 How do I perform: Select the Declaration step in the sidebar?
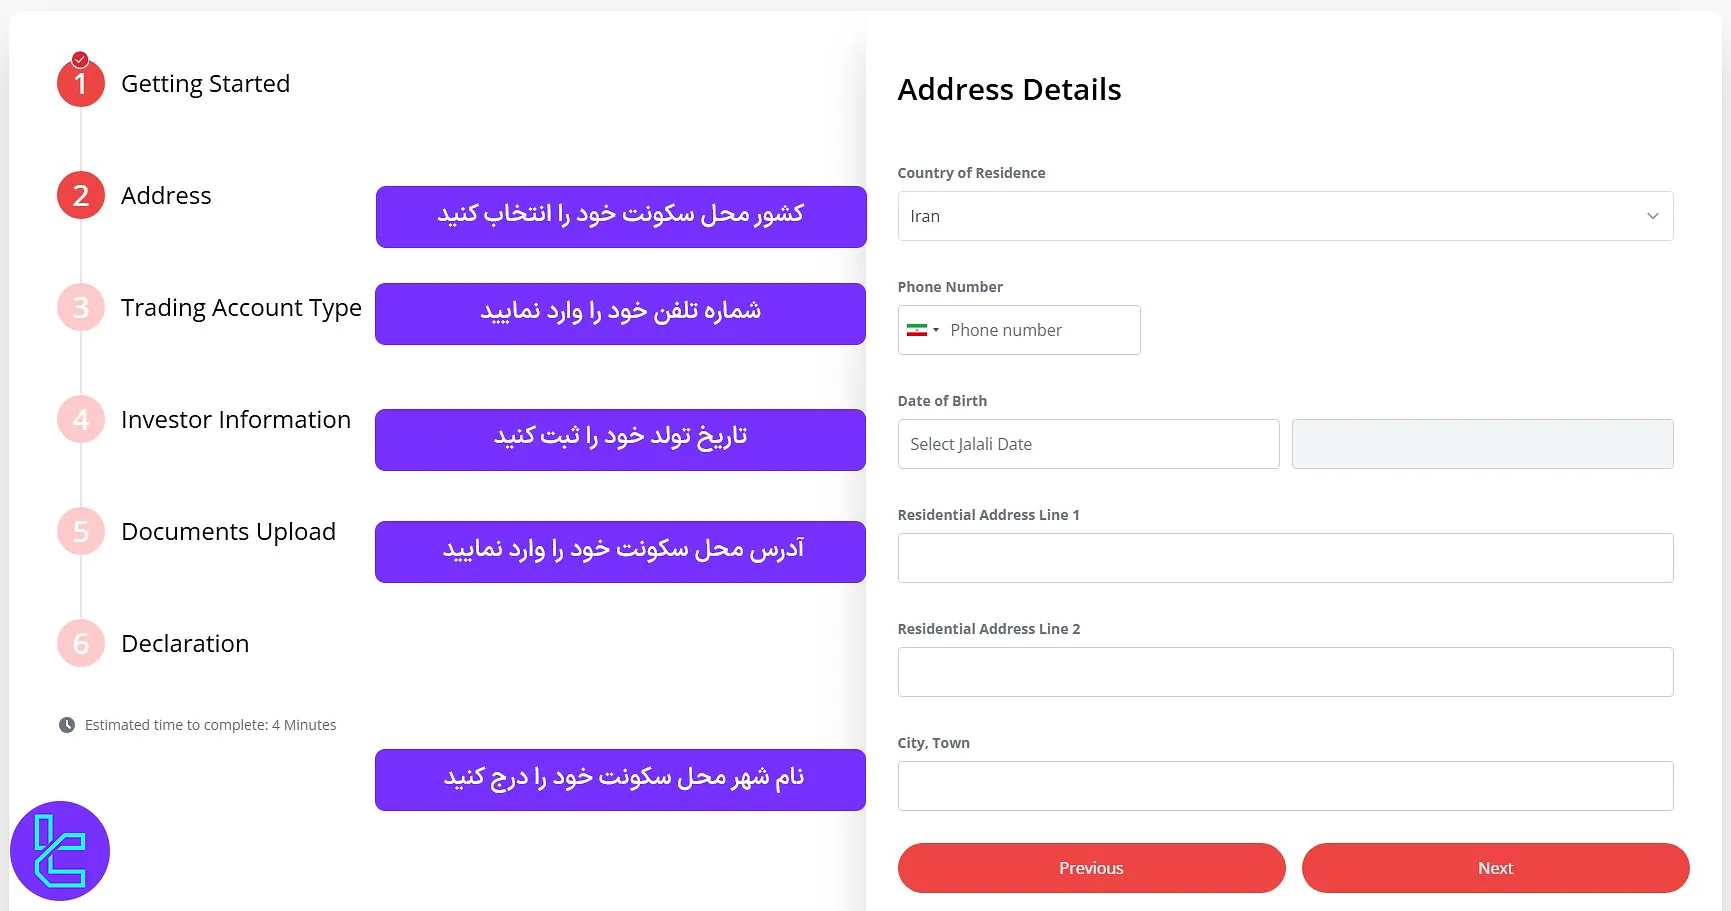(x=184, y=643)
